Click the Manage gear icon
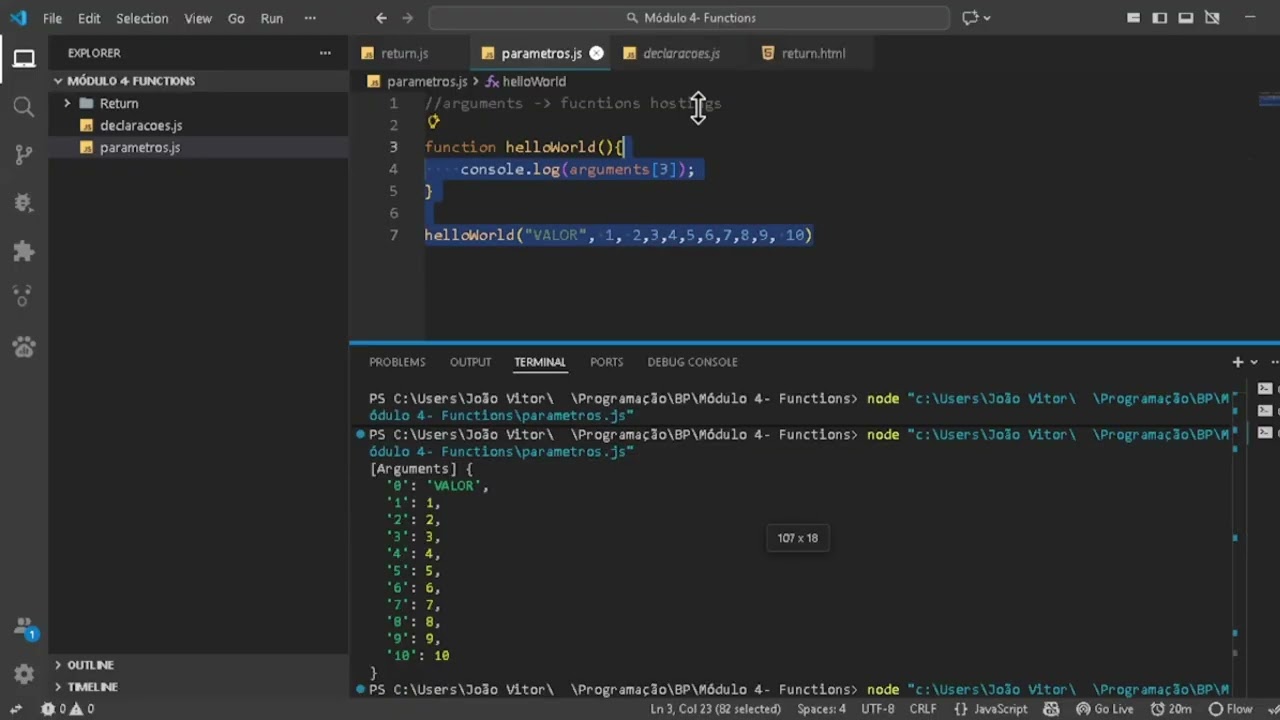This screenshot has width=1280, height=720. click(x=24, y=673)
